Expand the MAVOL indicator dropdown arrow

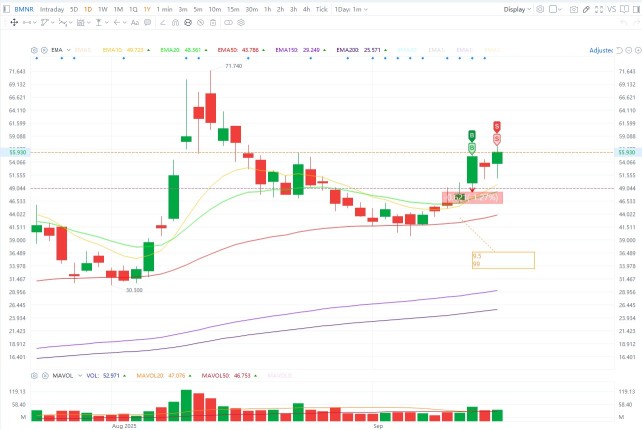80,376
